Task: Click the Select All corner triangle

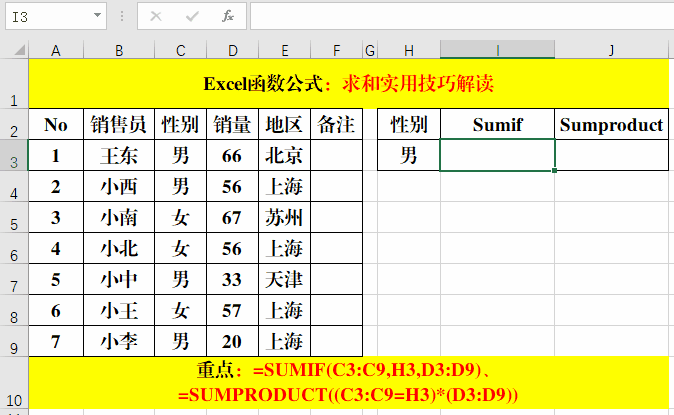Action: point(20,50)
